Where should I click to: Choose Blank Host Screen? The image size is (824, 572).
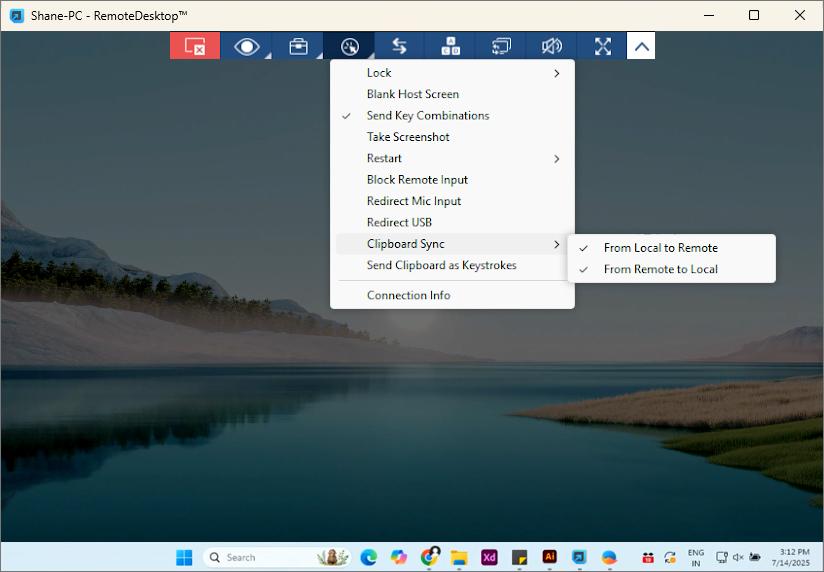click(412, 94)
